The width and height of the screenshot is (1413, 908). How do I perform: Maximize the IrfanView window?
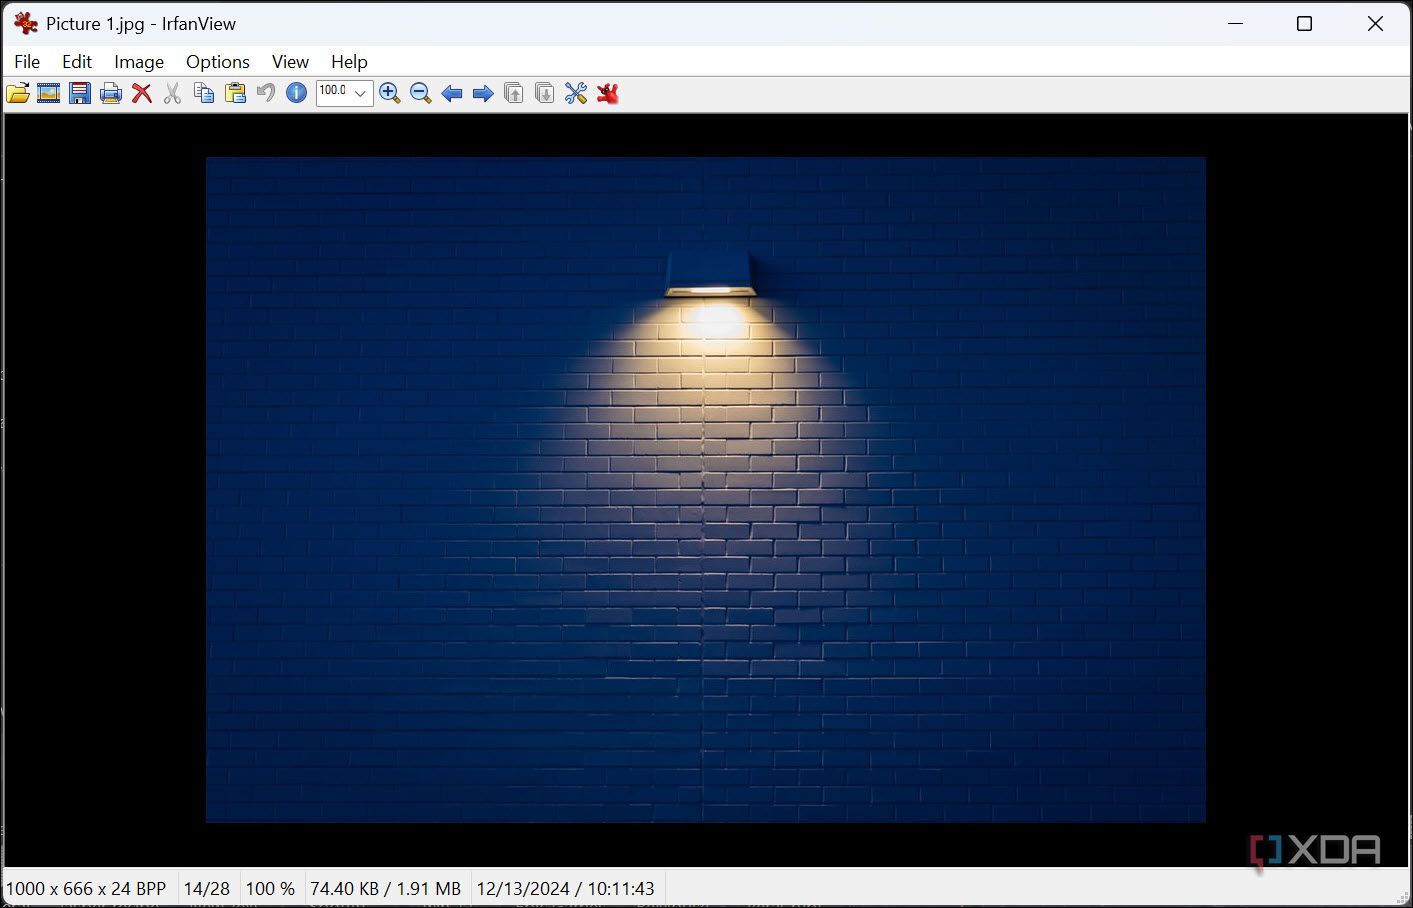tap(1304, 23)
